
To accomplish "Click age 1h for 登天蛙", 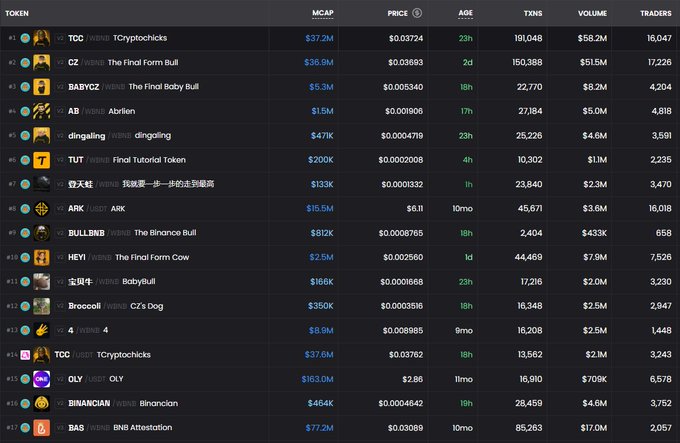I will coord(469,184).
